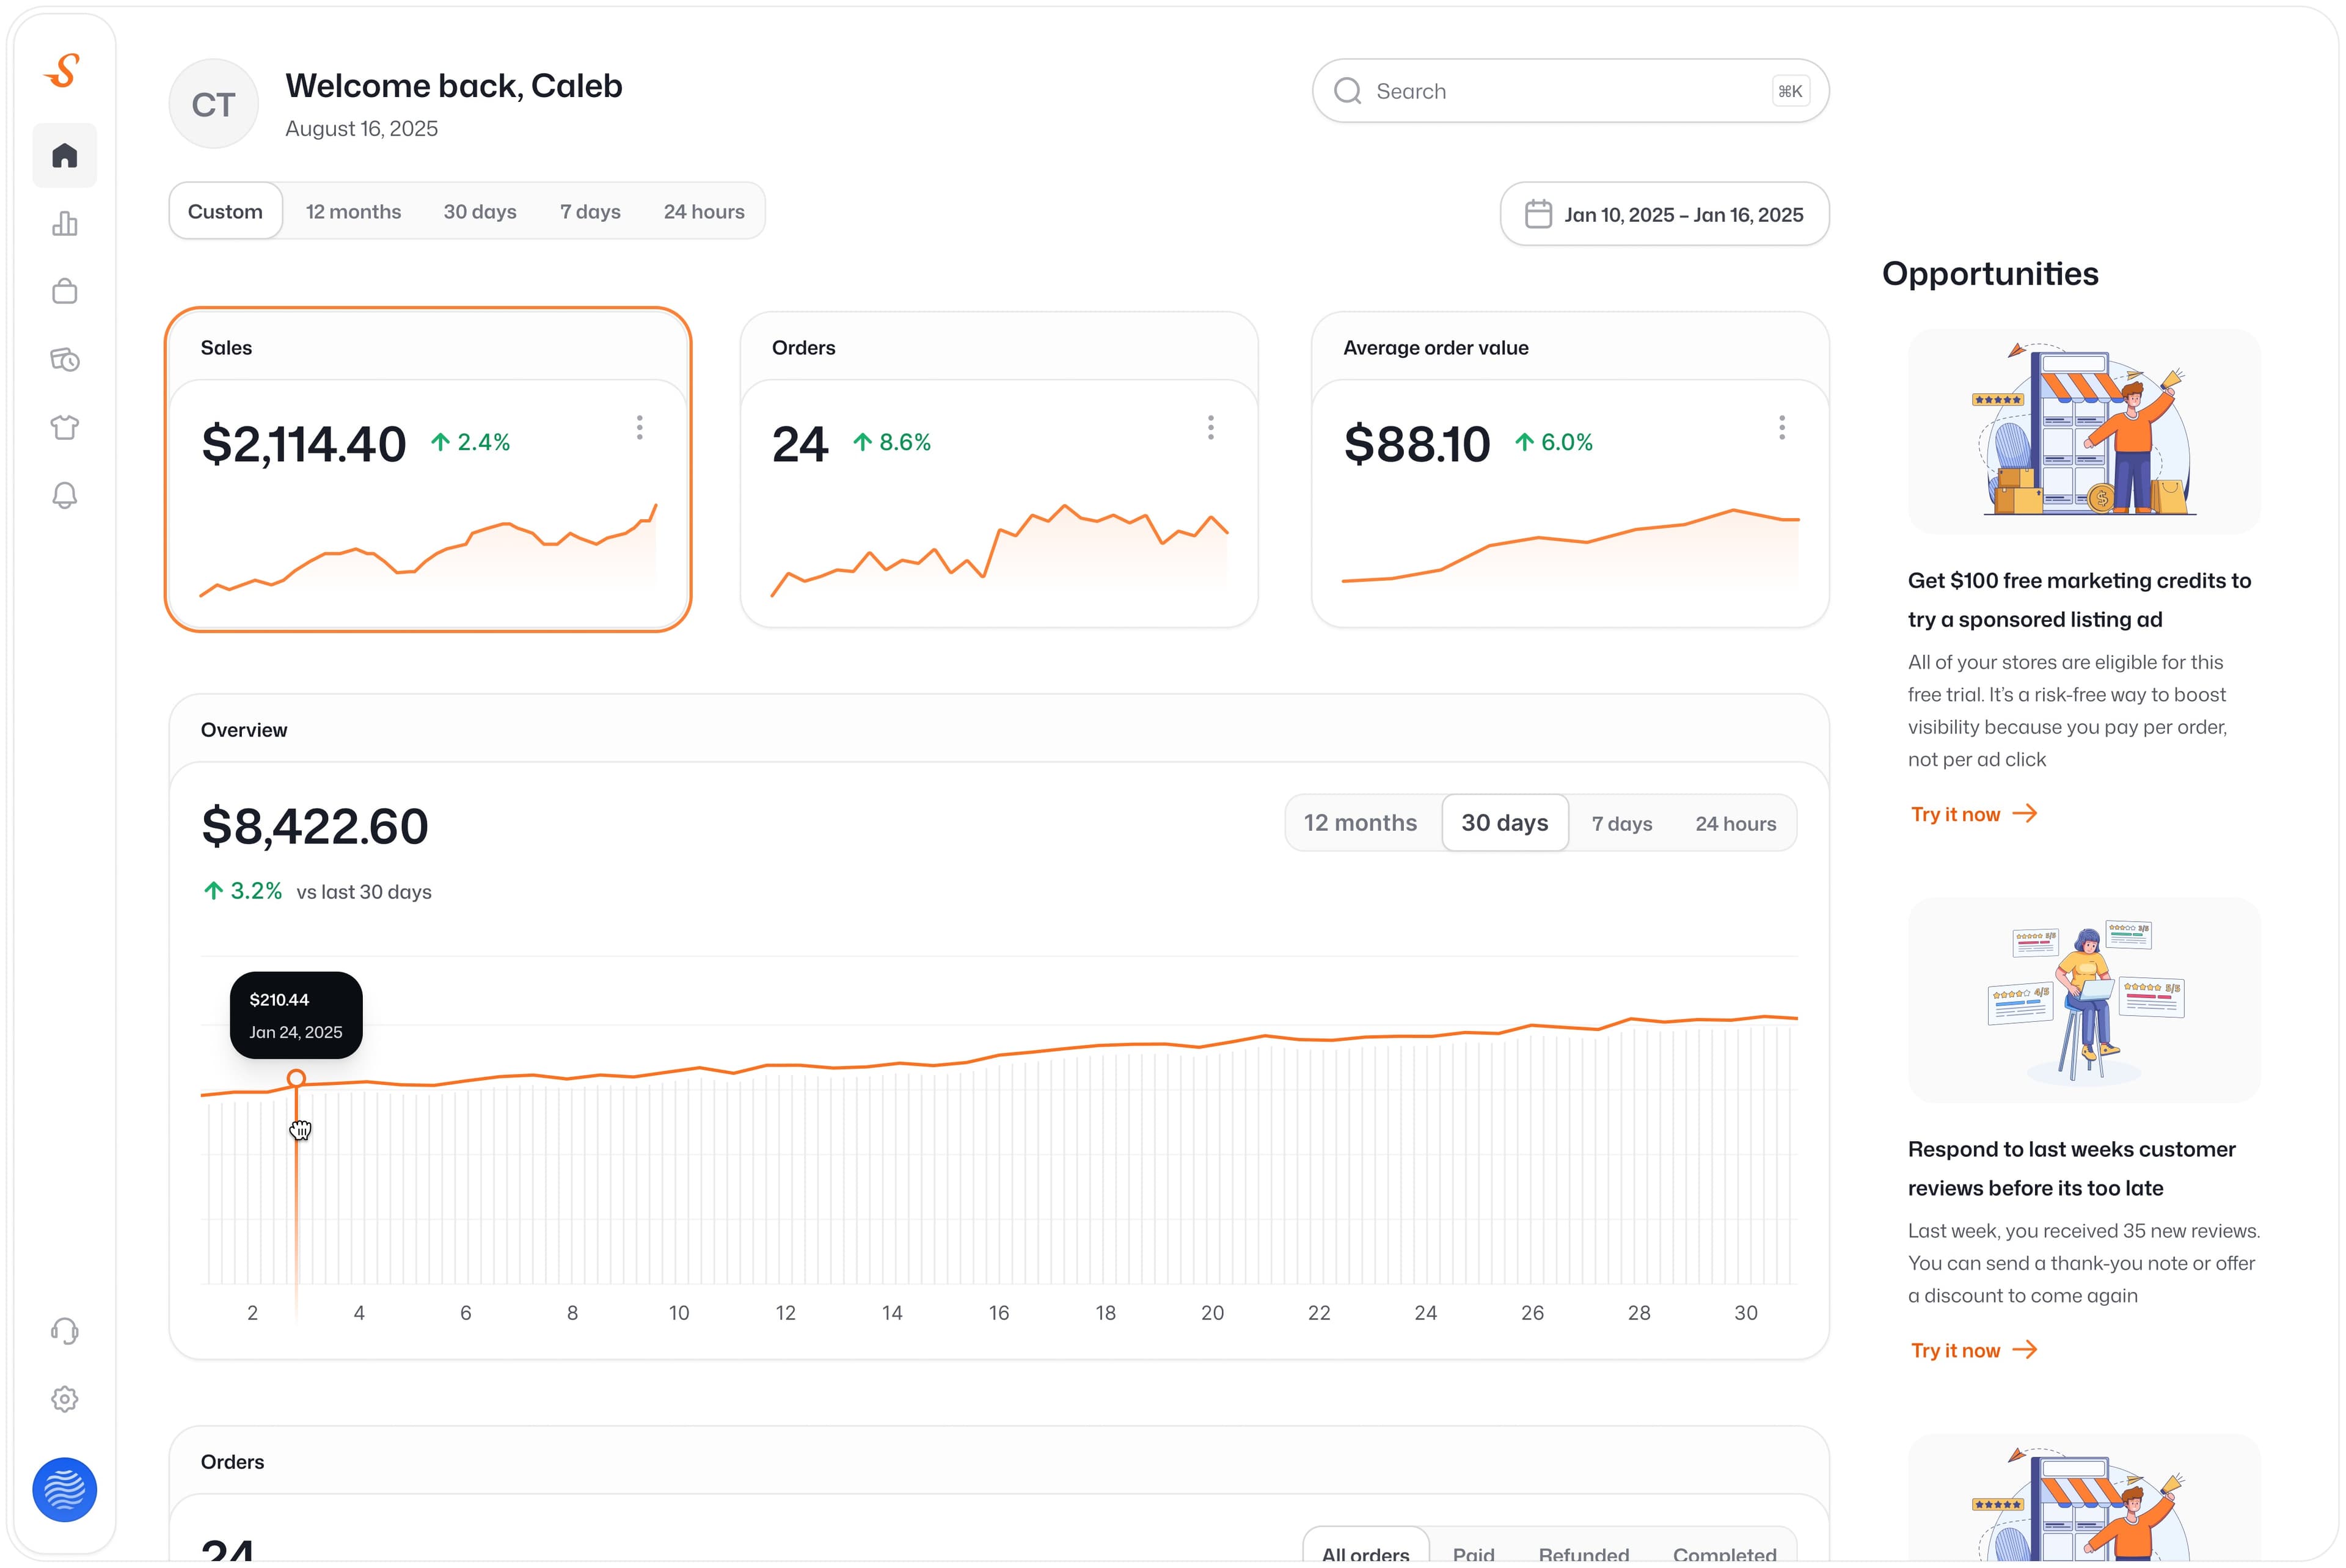Click the 'Get $100 free marketing credits' title
2346x1568 pixels.
2079,600
